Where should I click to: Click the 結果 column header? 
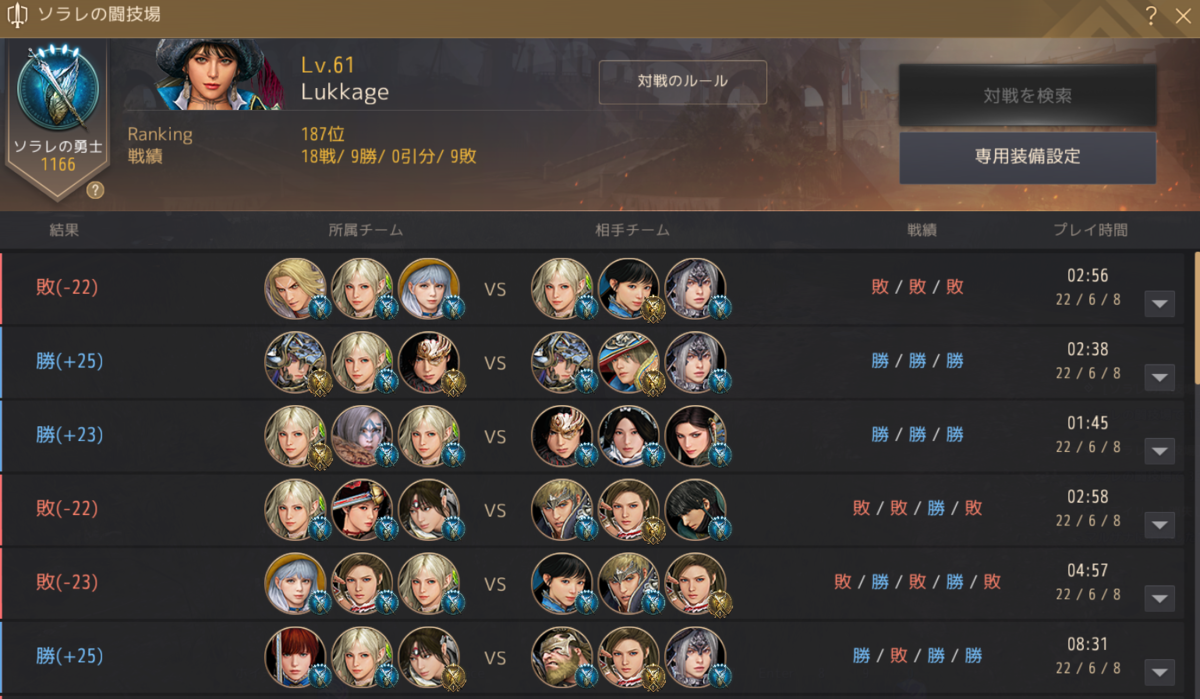pyautogui.click(x=64, y=230)
